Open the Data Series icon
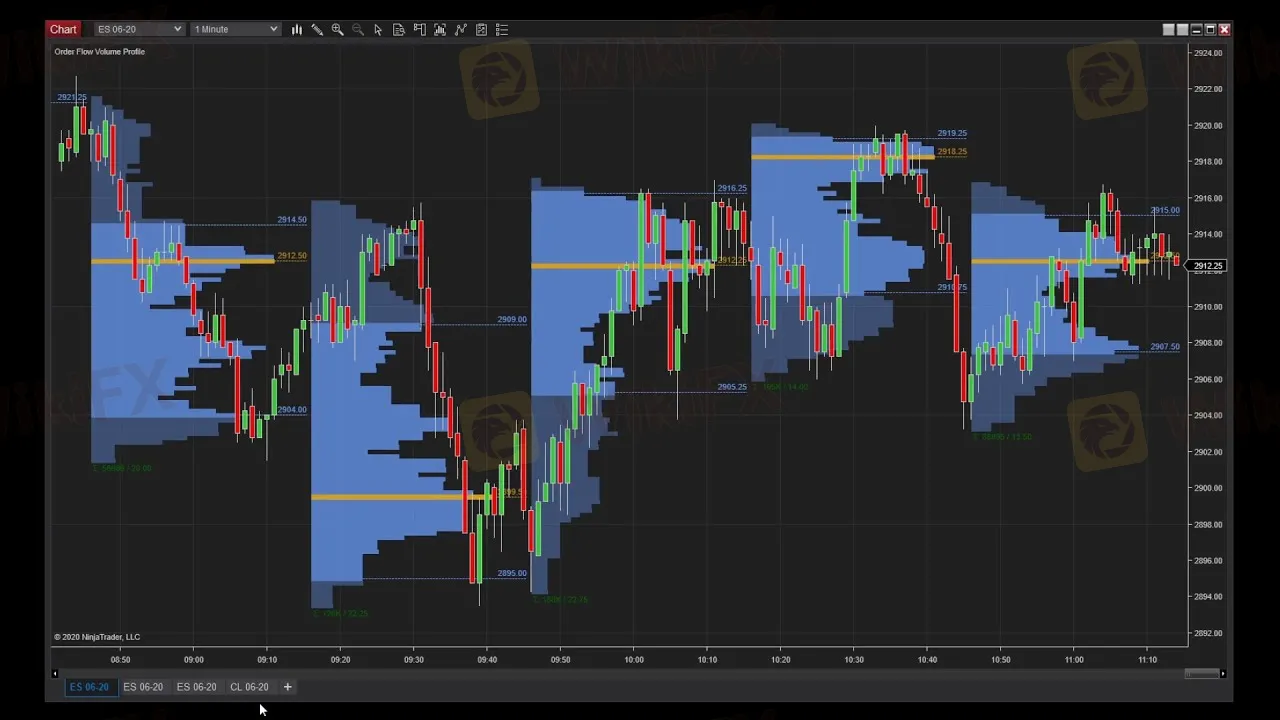Viewport: 1280px width, 720px height. point(440,30)
